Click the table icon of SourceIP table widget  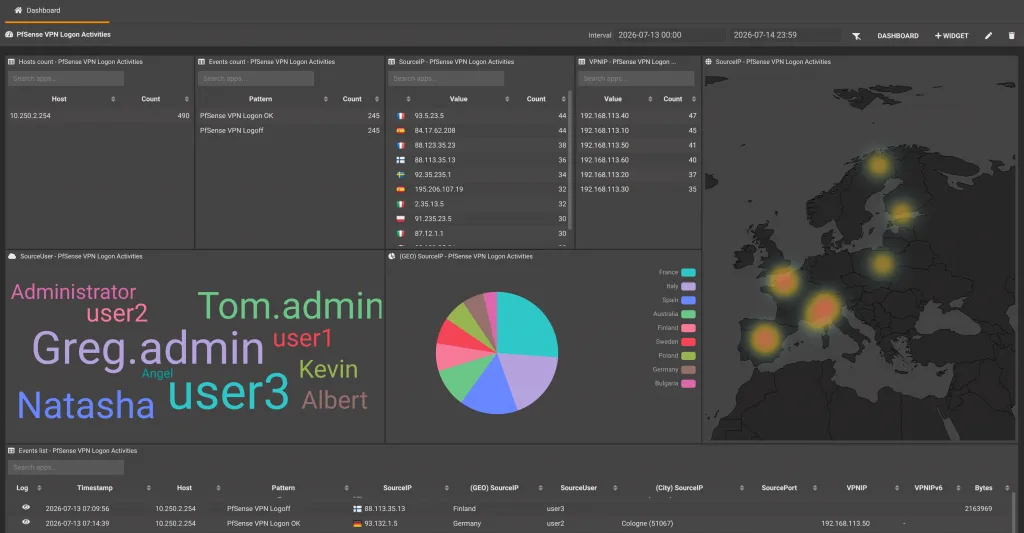click(x=392, y=61)
